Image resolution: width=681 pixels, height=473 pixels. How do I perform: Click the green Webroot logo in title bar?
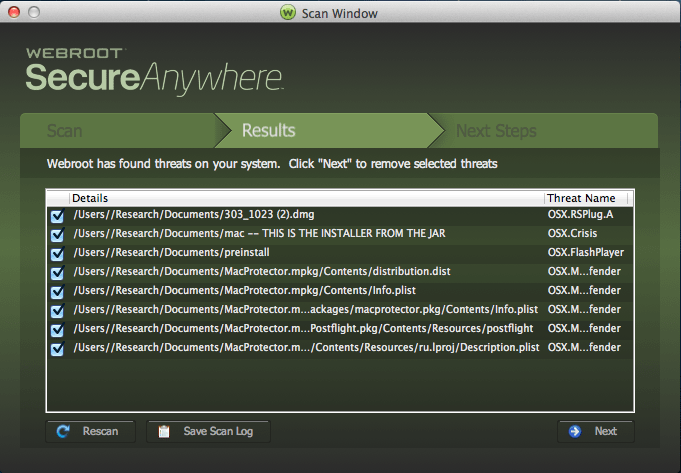point(288,12)
